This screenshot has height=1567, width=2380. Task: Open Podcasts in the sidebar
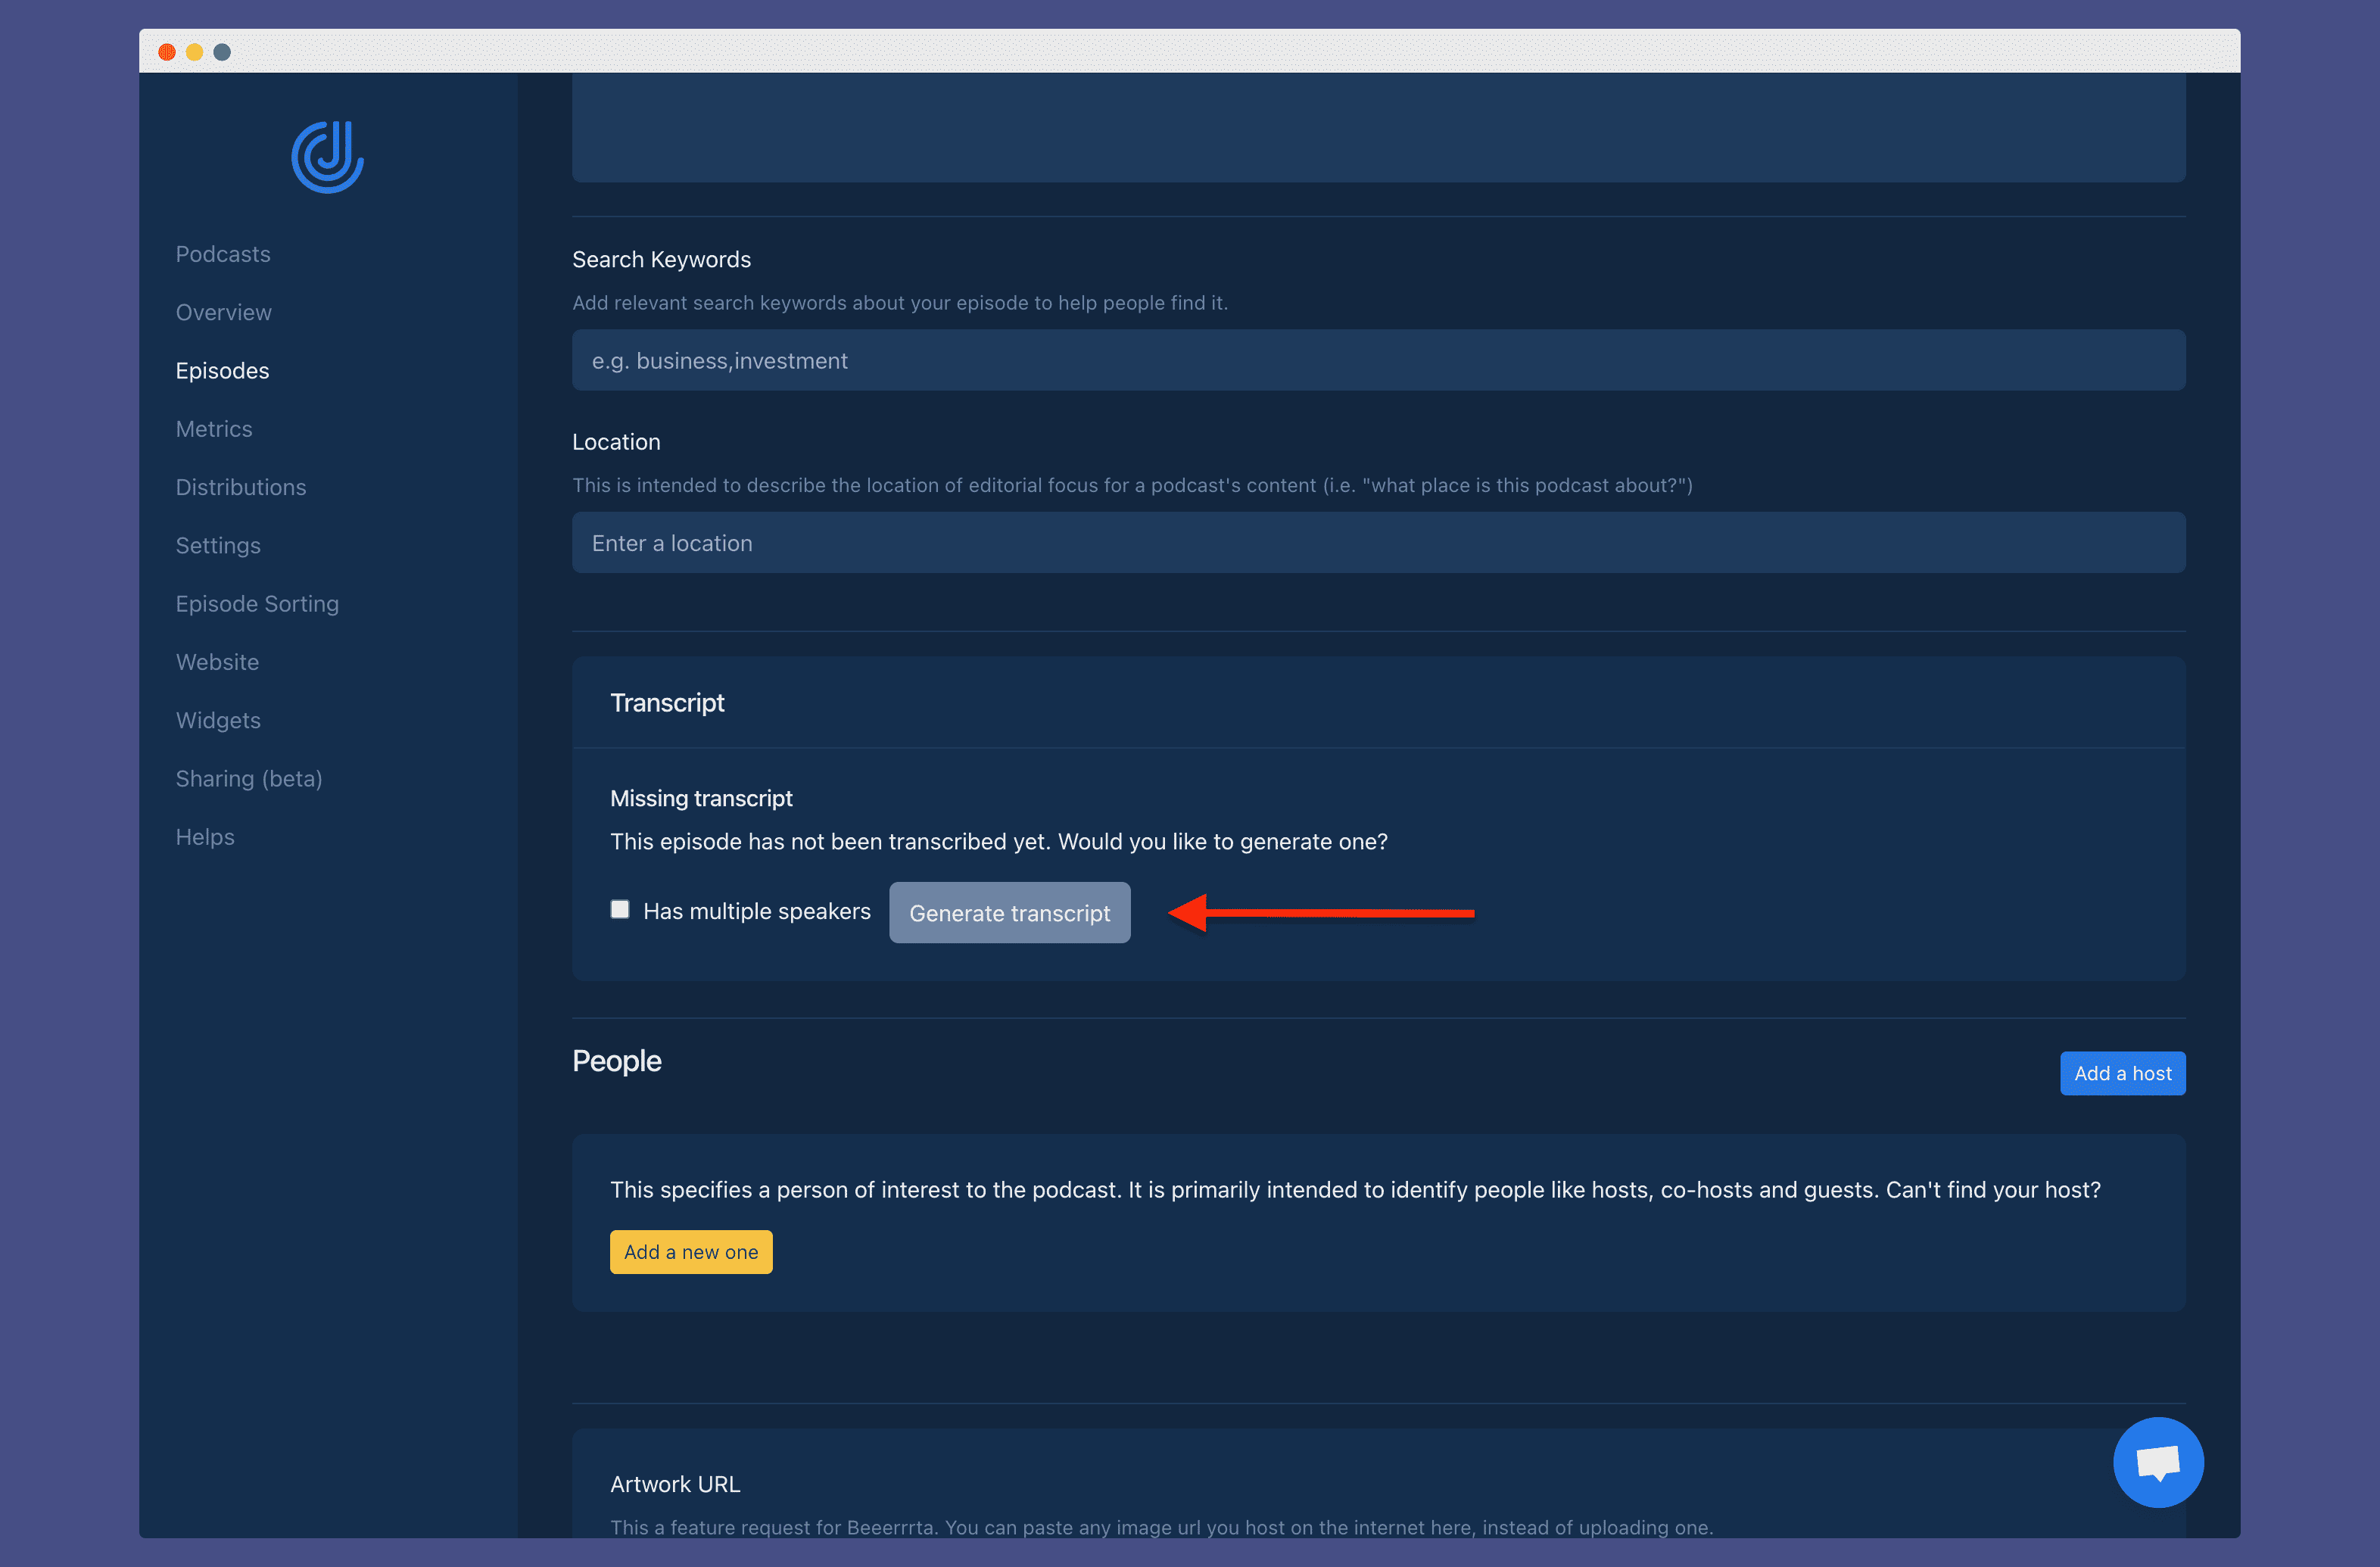[223, 254]
